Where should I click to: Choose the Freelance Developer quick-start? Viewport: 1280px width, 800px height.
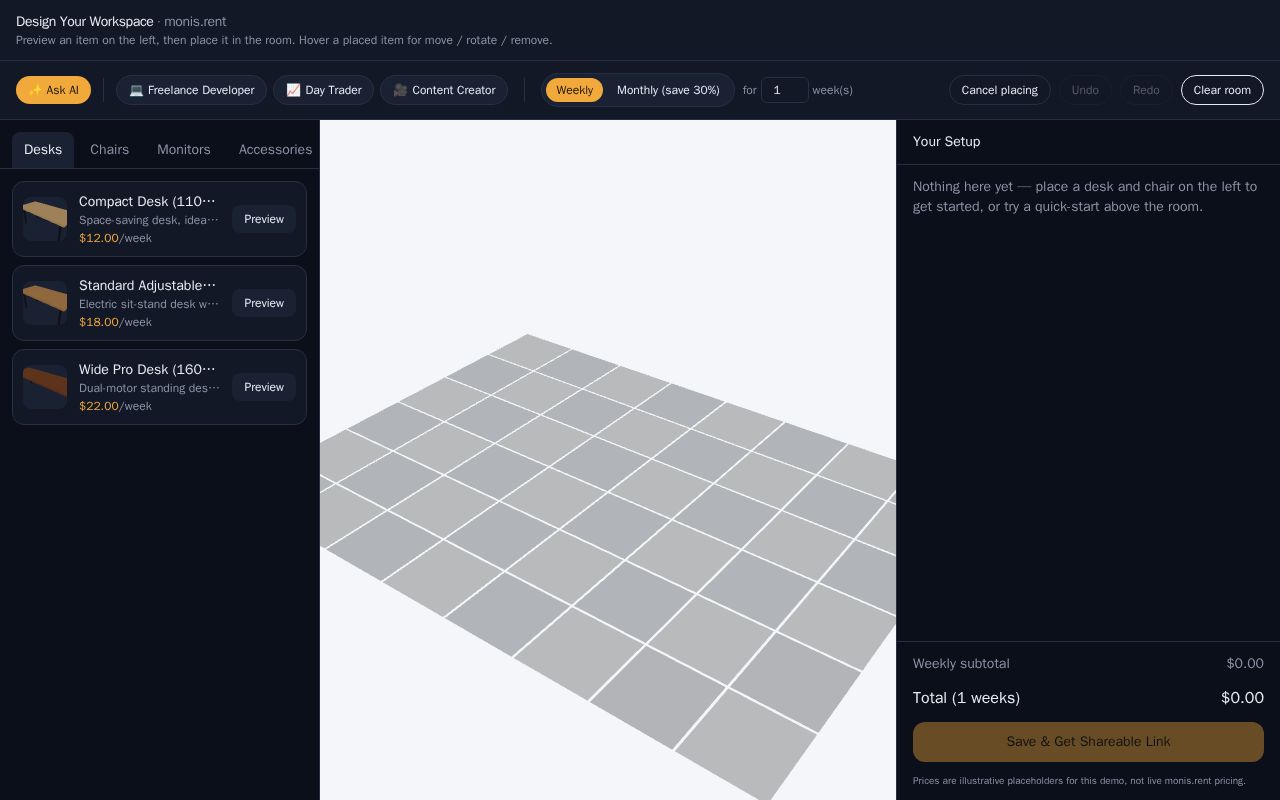(191, 90)
